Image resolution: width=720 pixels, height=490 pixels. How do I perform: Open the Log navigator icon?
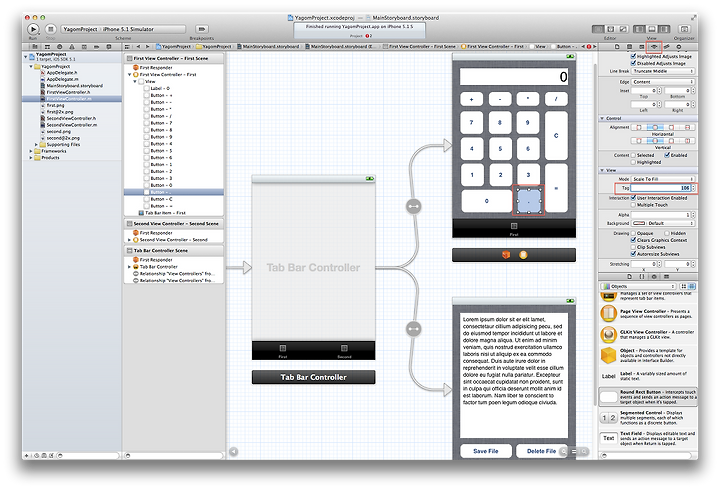pos(109,46)
